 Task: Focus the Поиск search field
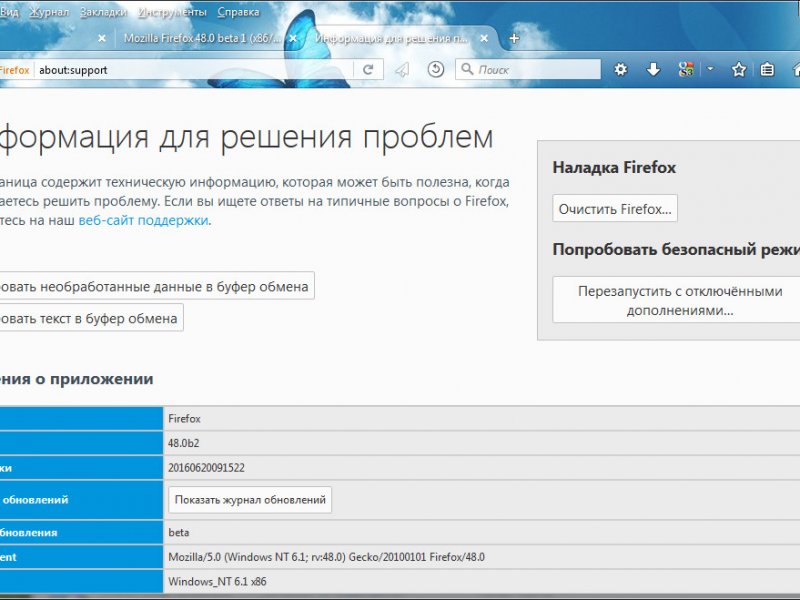coord(528,69)
